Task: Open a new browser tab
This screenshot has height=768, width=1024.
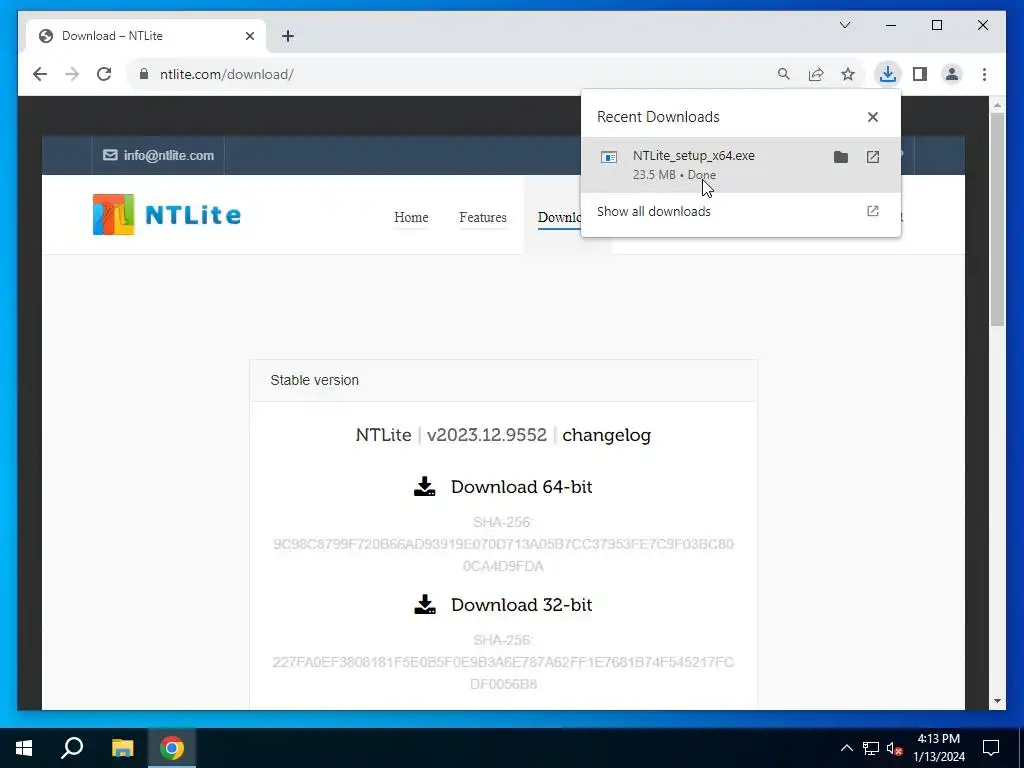Action: (288, 36)
